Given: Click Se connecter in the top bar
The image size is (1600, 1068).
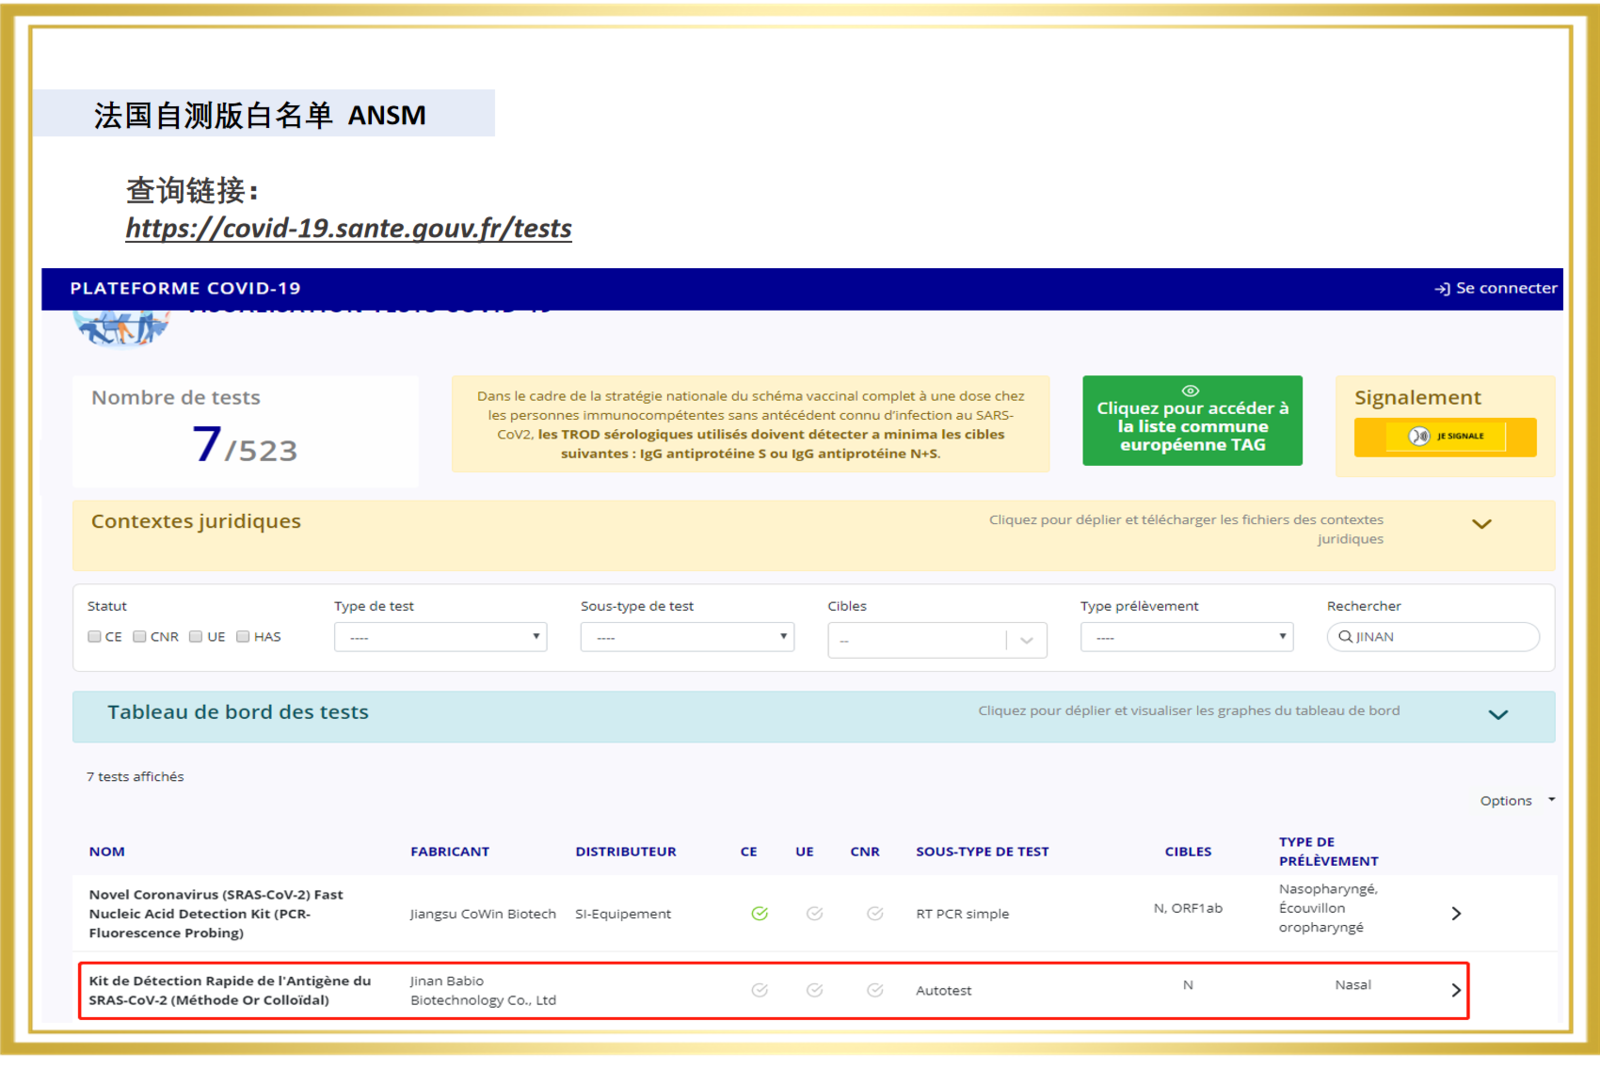Looking at the screenshot, I should point(1494,288).
